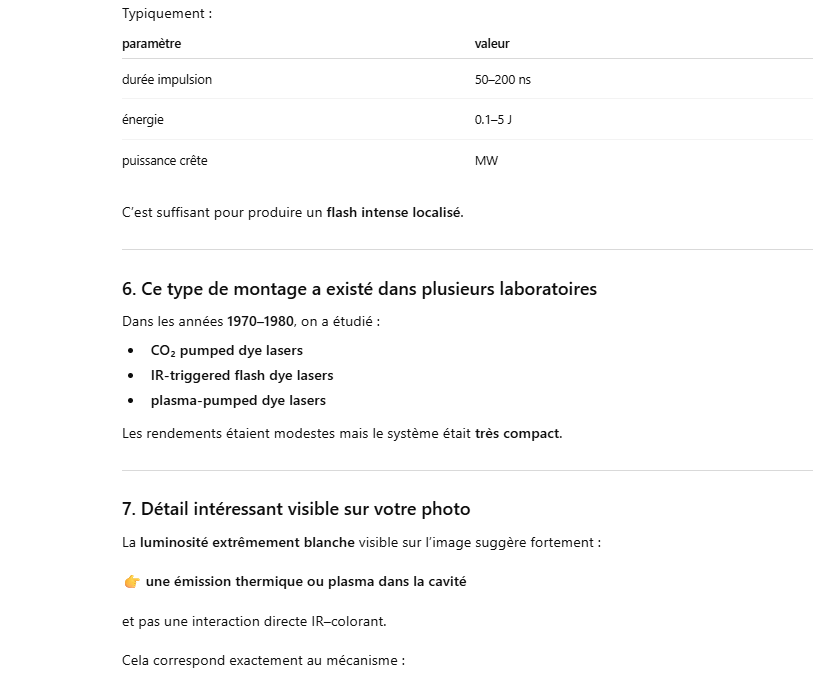Click the "0.1–5 J" value cell

coord(493,120)
